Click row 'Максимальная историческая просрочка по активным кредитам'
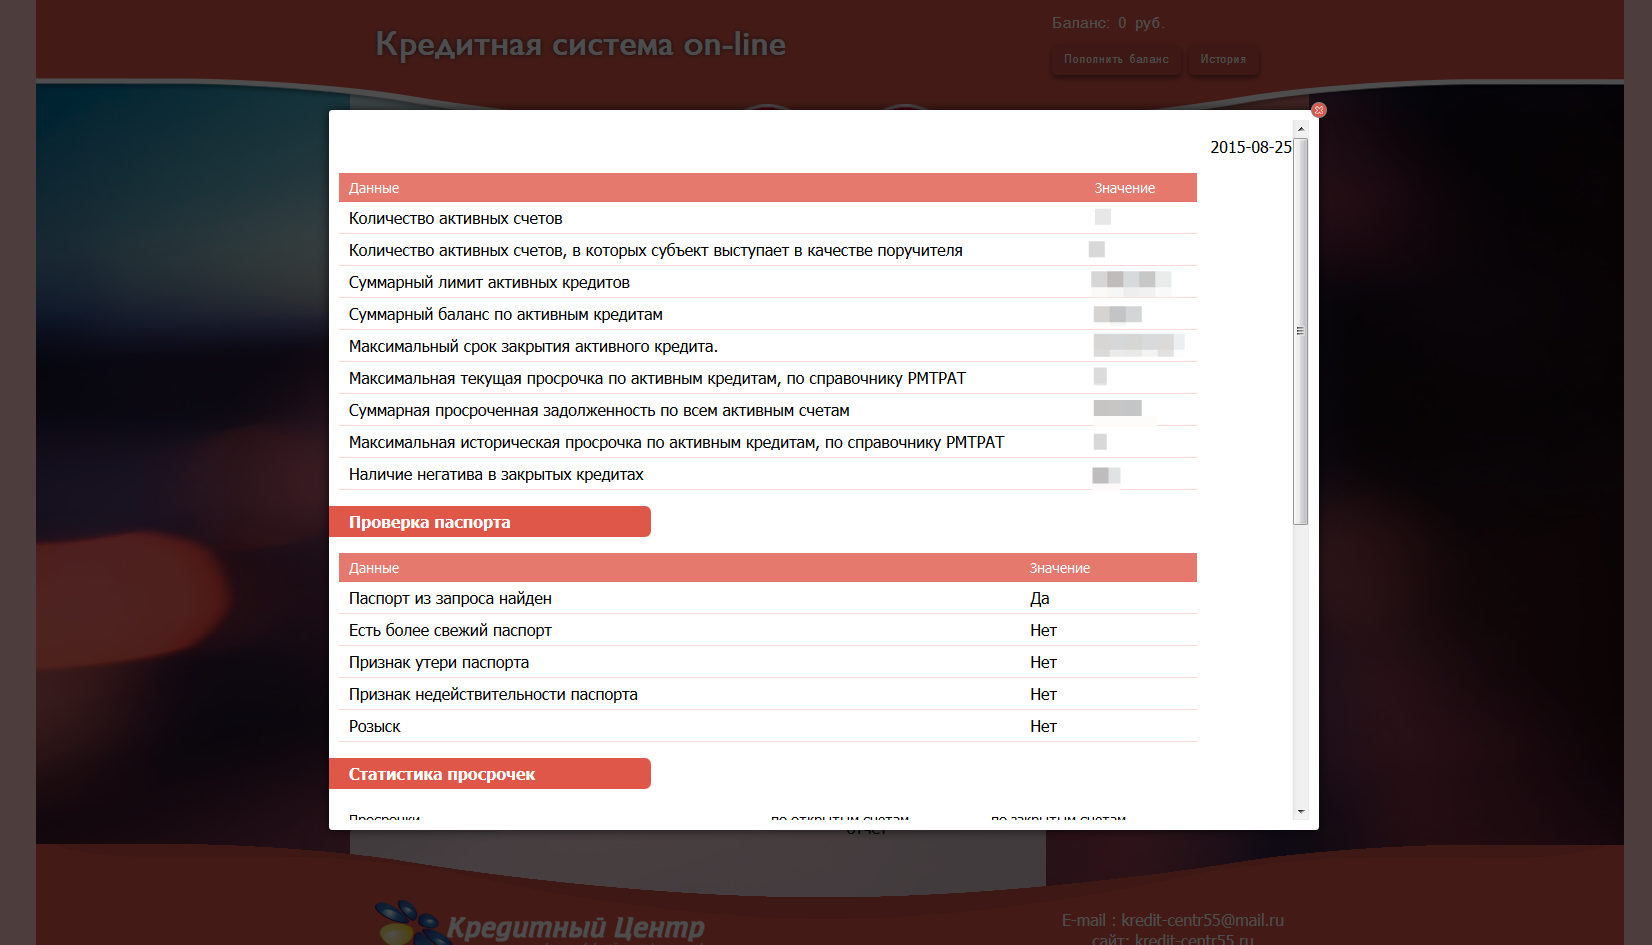Image resolution: width=1652 pixels, height=945 pixels. (768, 442)
